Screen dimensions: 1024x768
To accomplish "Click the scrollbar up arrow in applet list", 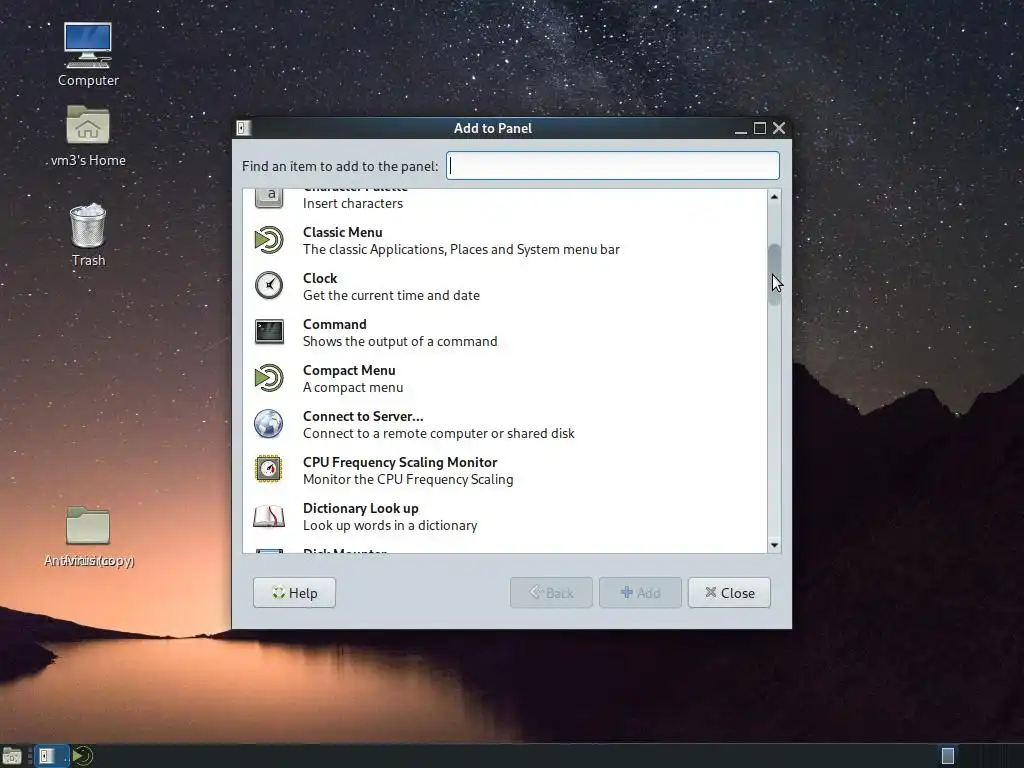I will click(x=775, y=197).
